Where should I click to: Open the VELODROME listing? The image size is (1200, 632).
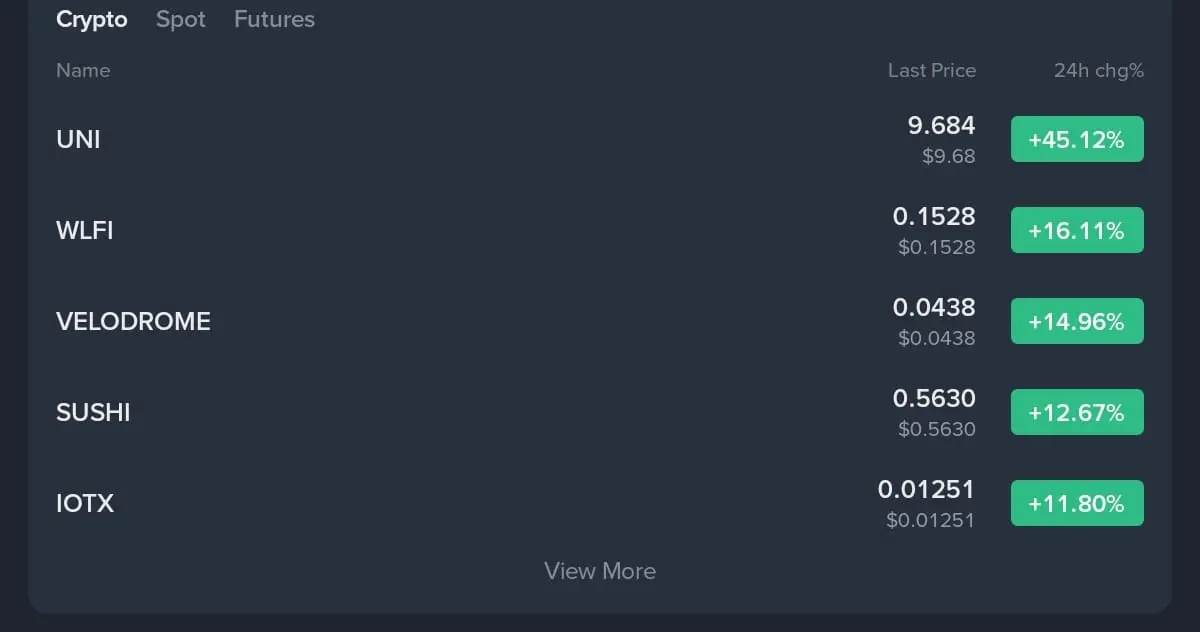pyautogui.click(x=600, y=322)
